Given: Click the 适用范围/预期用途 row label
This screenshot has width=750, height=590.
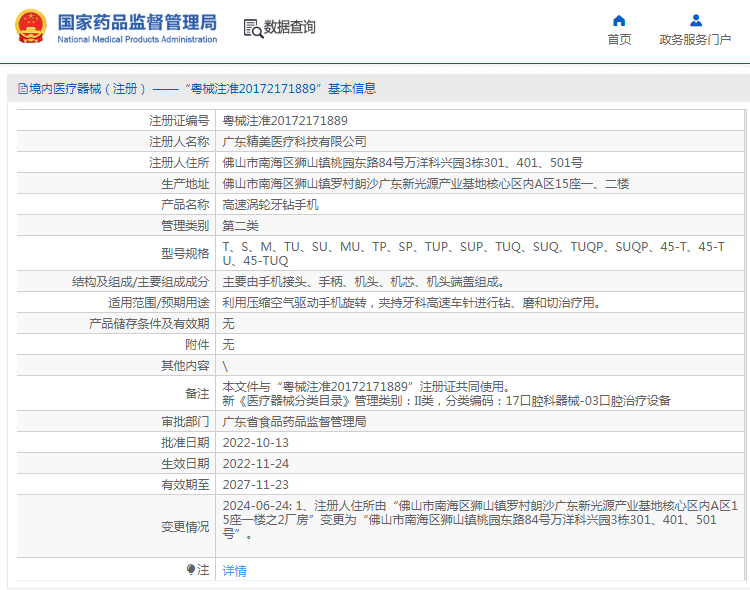Looking at the screenshot, I should [158, 303].
